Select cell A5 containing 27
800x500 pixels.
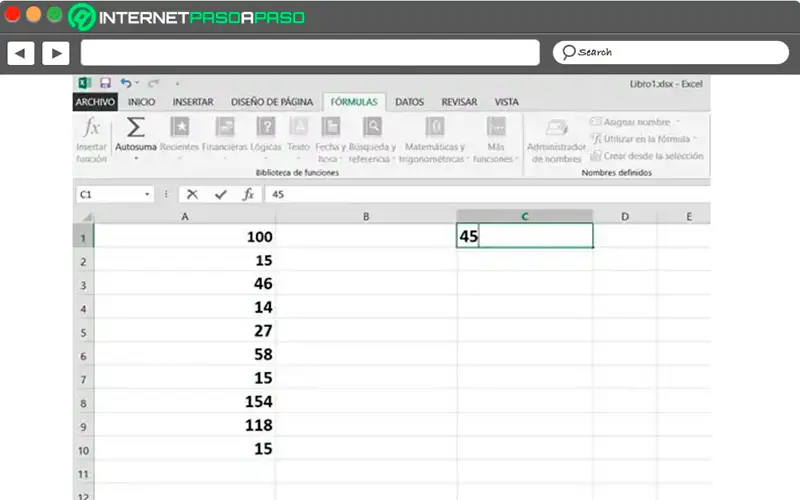pyautogui.click(x=185, y=331)
